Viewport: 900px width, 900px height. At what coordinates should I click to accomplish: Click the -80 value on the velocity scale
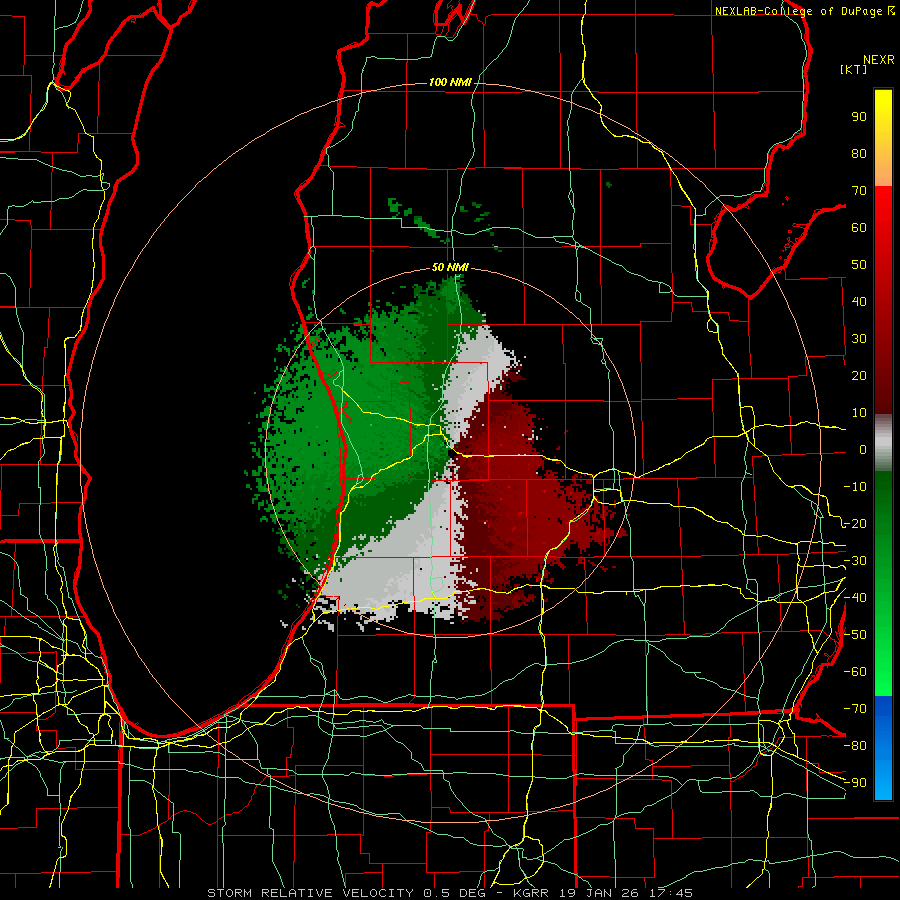(x=855, y=746)
